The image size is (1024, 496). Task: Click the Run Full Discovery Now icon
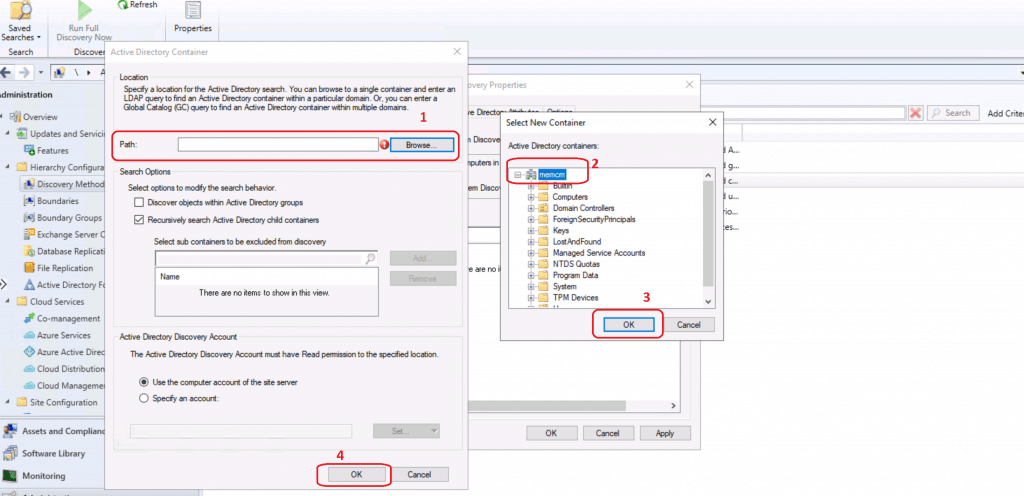coord(84,10)
